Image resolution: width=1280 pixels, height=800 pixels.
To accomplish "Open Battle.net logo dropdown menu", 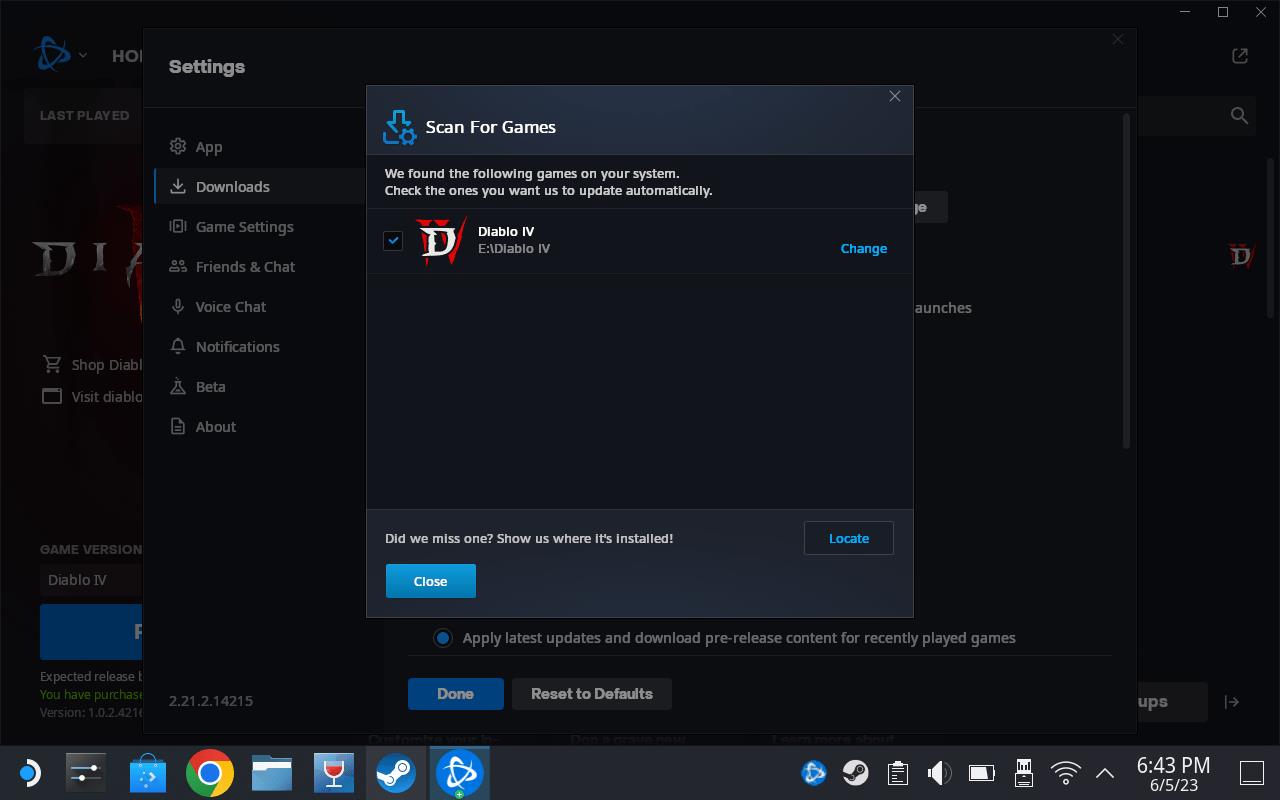I will pyautogui.click(x=60, y=56).
